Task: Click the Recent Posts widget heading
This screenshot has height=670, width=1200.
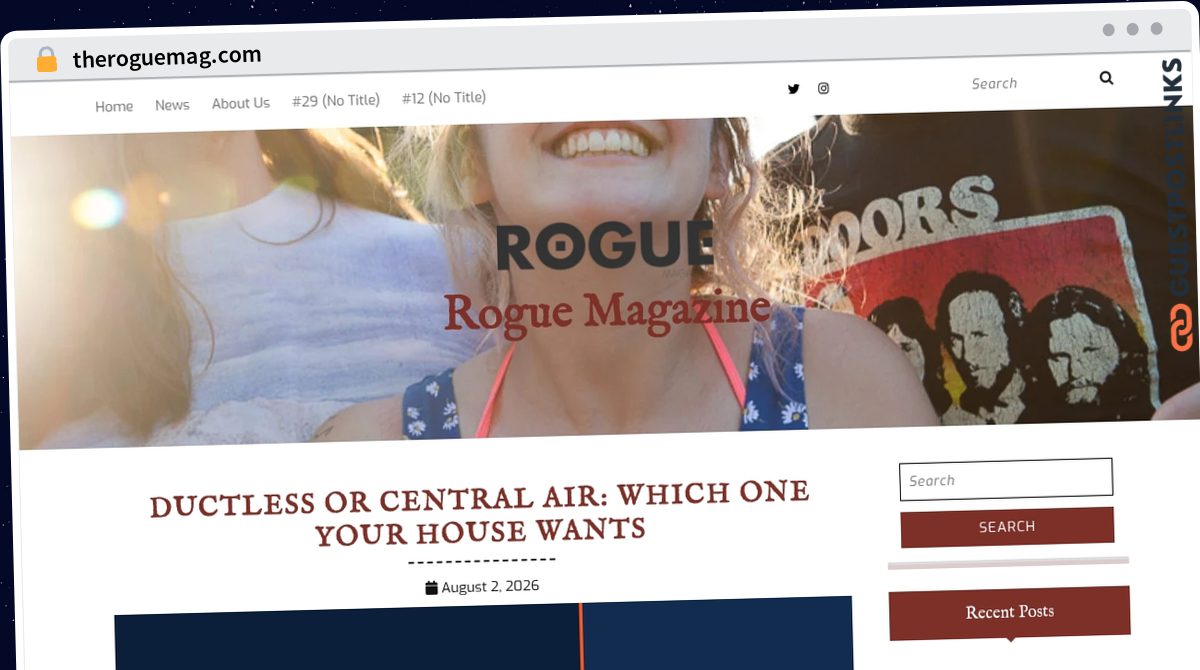Action: (x=1010, y=612)
